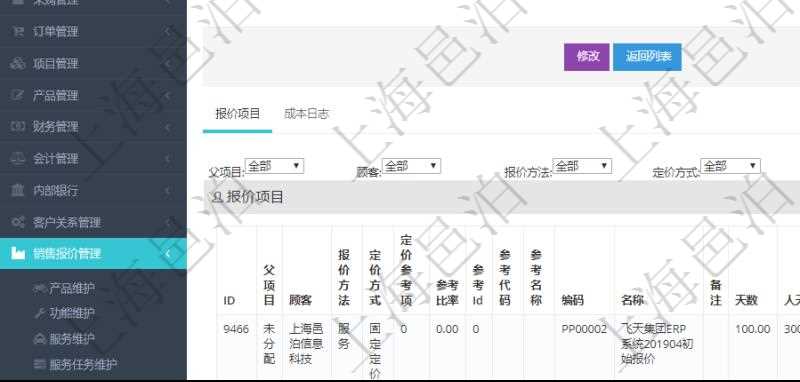This screenshot has width=800, height=382.
Task: Click the 名称 column header
Action: click(x=633, y=300)
